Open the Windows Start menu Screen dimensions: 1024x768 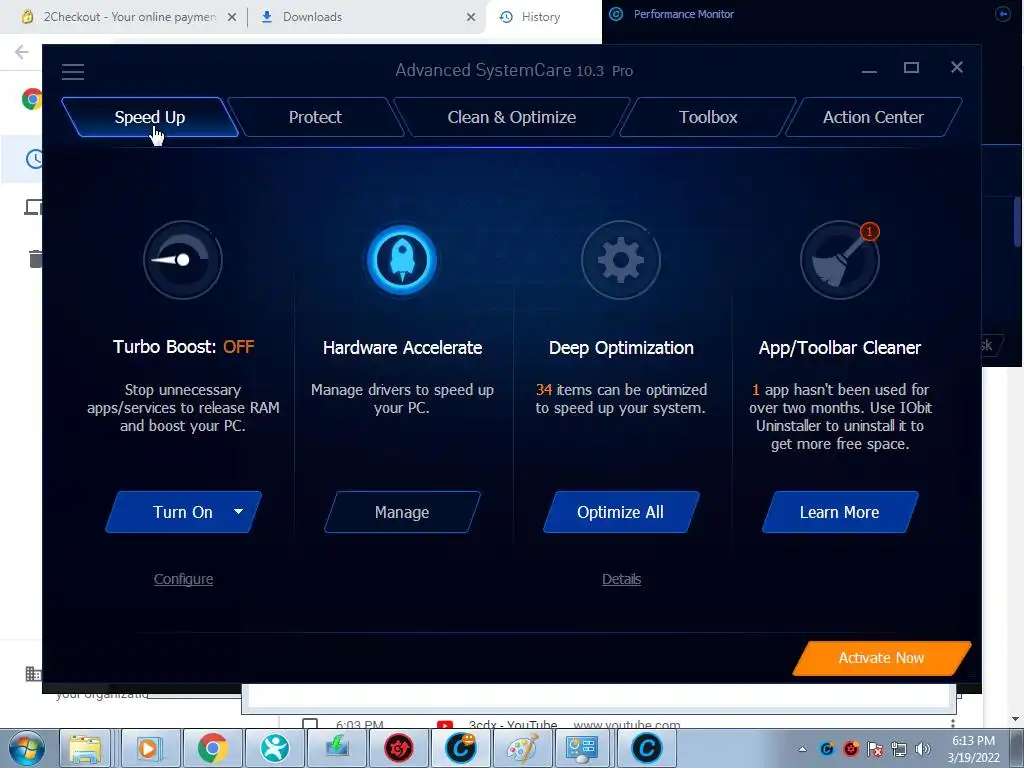[x=26, y=748]
